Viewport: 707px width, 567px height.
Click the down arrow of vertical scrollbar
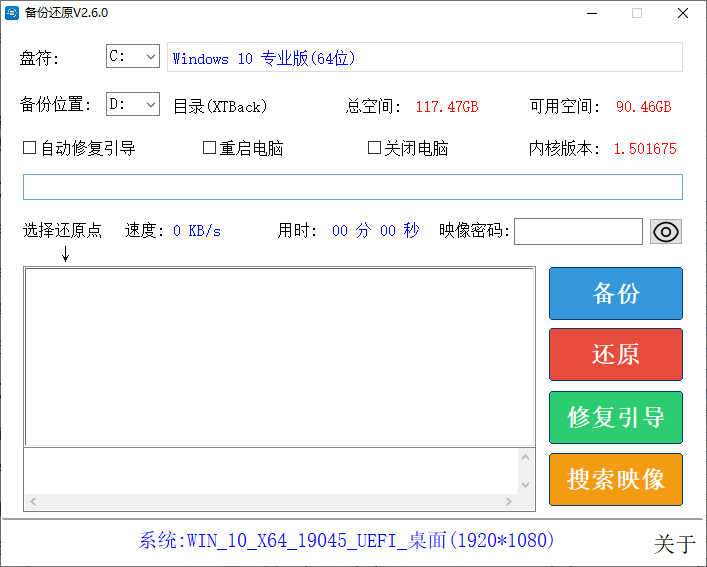coord(526,484)
